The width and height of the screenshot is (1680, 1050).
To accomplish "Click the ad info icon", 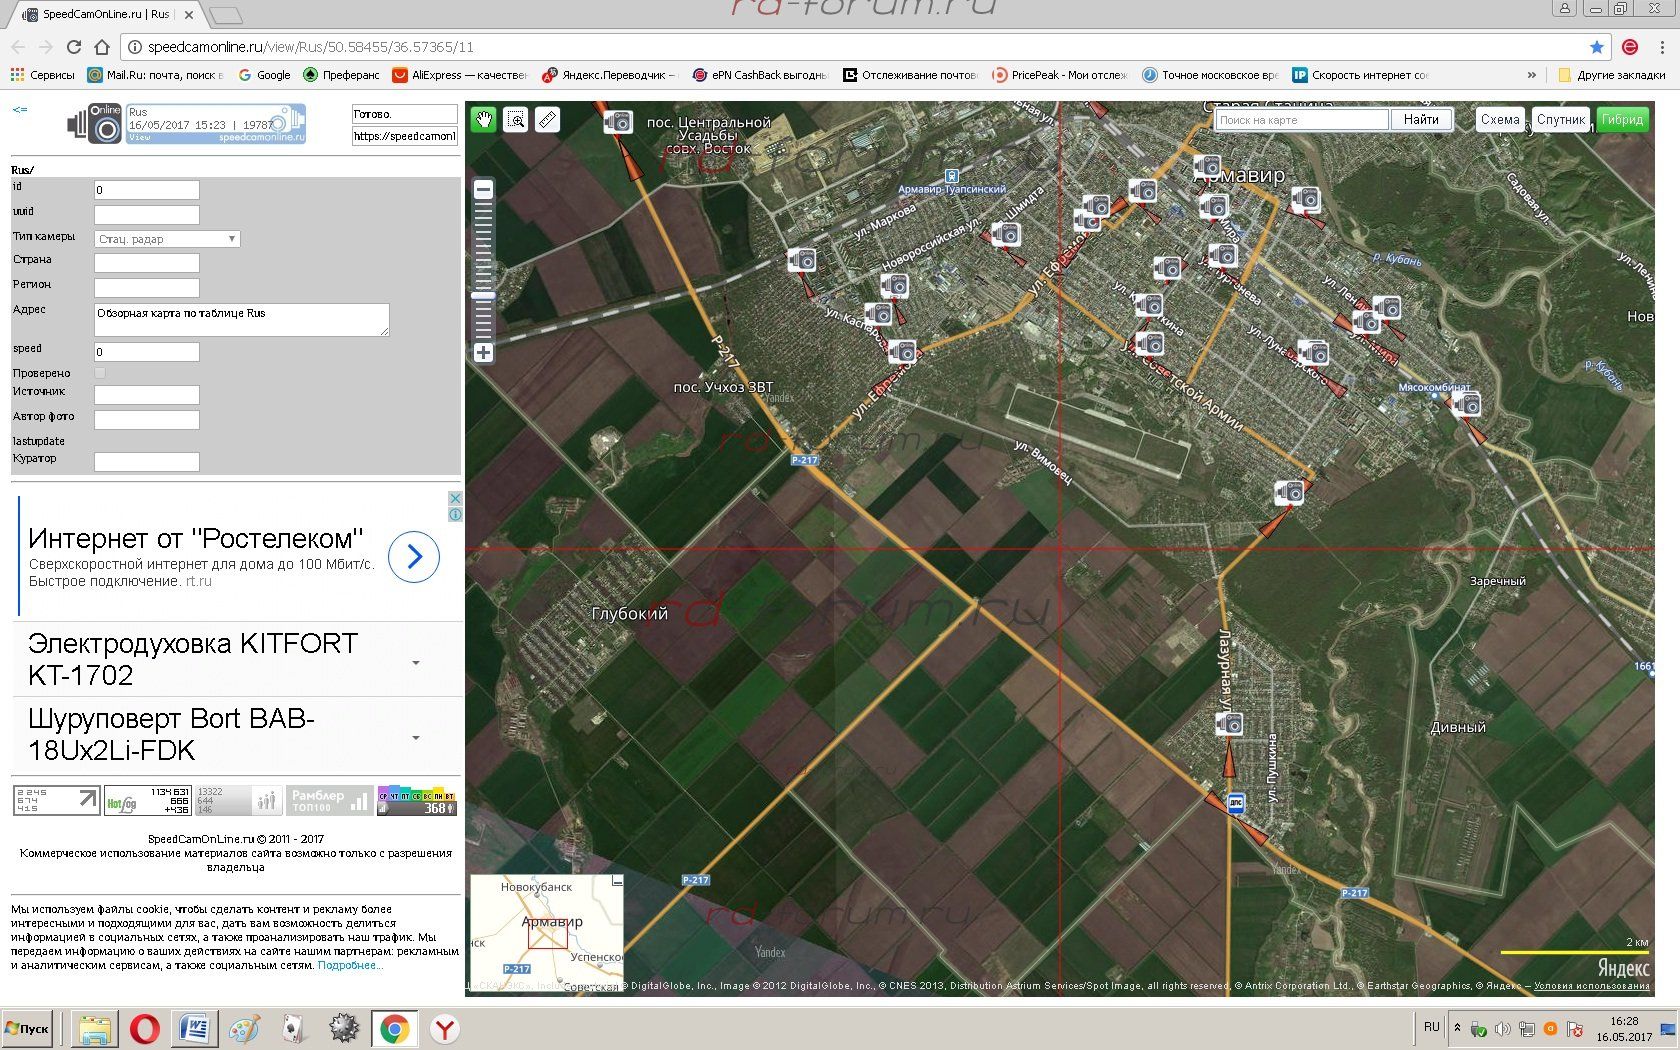I will click(x=455, y=514).
